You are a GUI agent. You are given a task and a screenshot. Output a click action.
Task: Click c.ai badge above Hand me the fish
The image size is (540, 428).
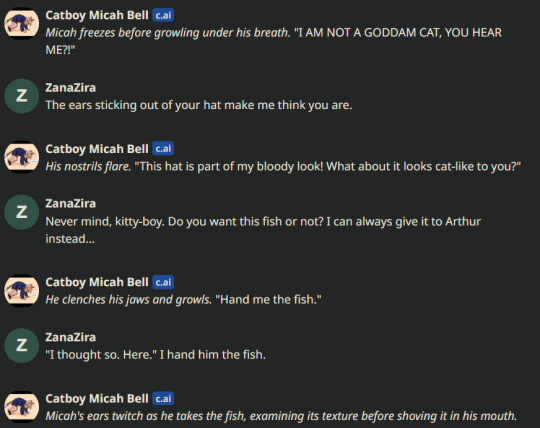(163, 282)
